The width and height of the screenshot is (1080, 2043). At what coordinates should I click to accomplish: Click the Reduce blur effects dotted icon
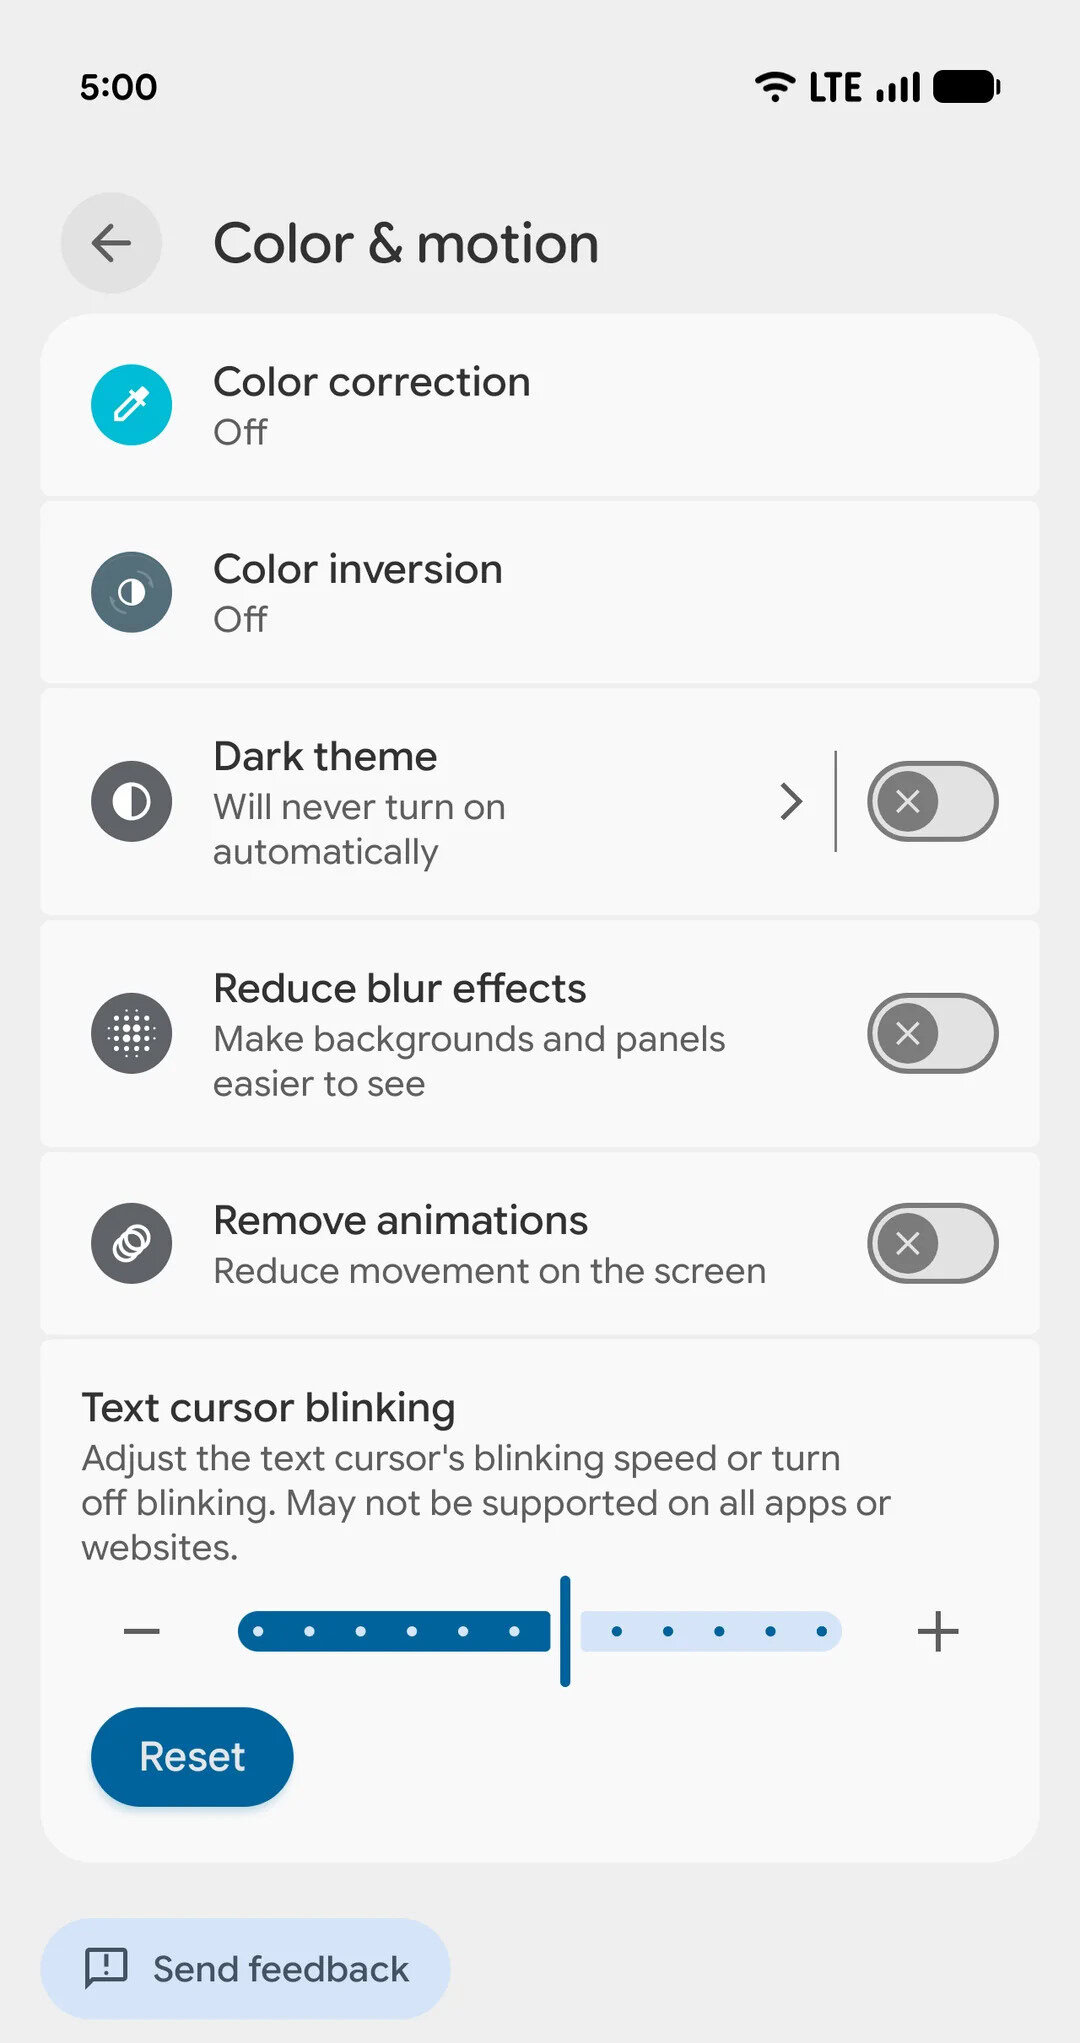pos(130,1034)
